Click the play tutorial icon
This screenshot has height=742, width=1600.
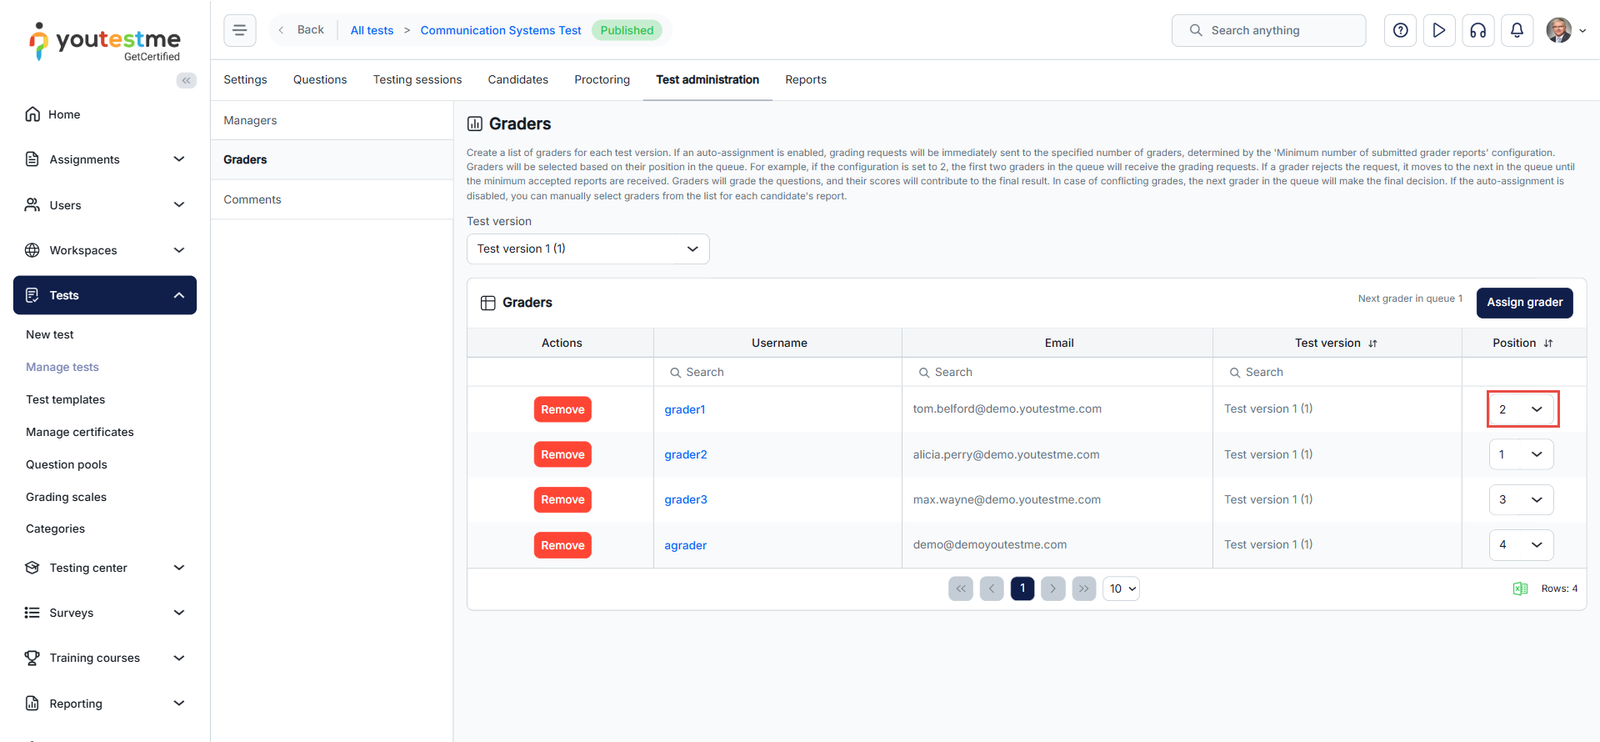[1438, 30]
